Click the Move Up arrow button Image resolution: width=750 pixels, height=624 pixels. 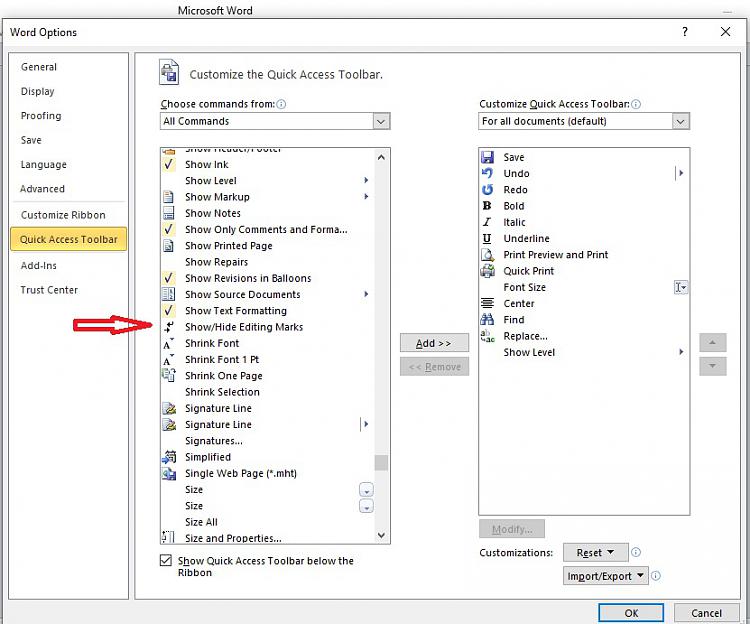click(713, 342)
